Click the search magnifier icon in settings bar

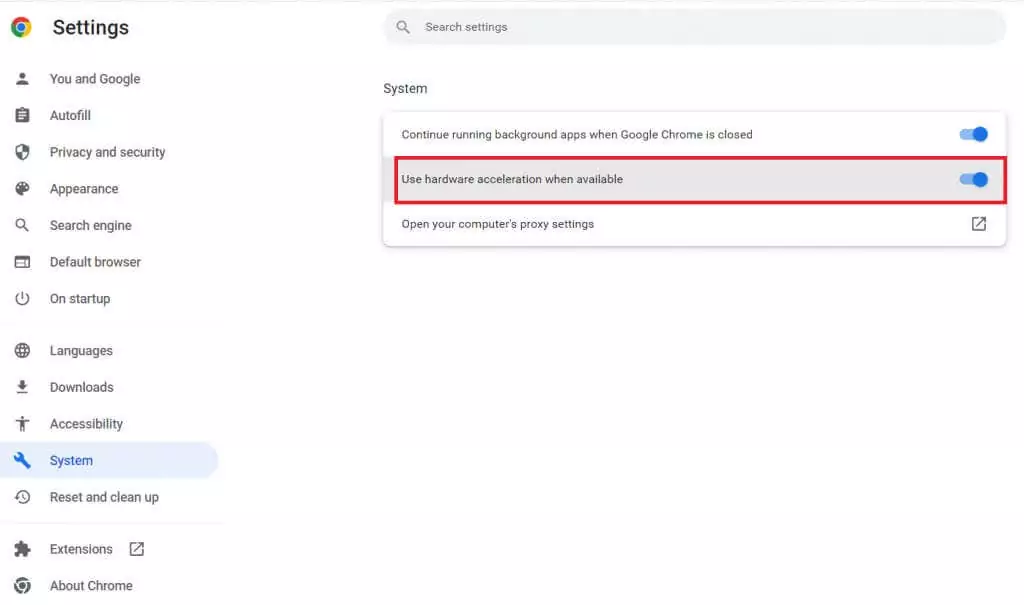[403, 27]
